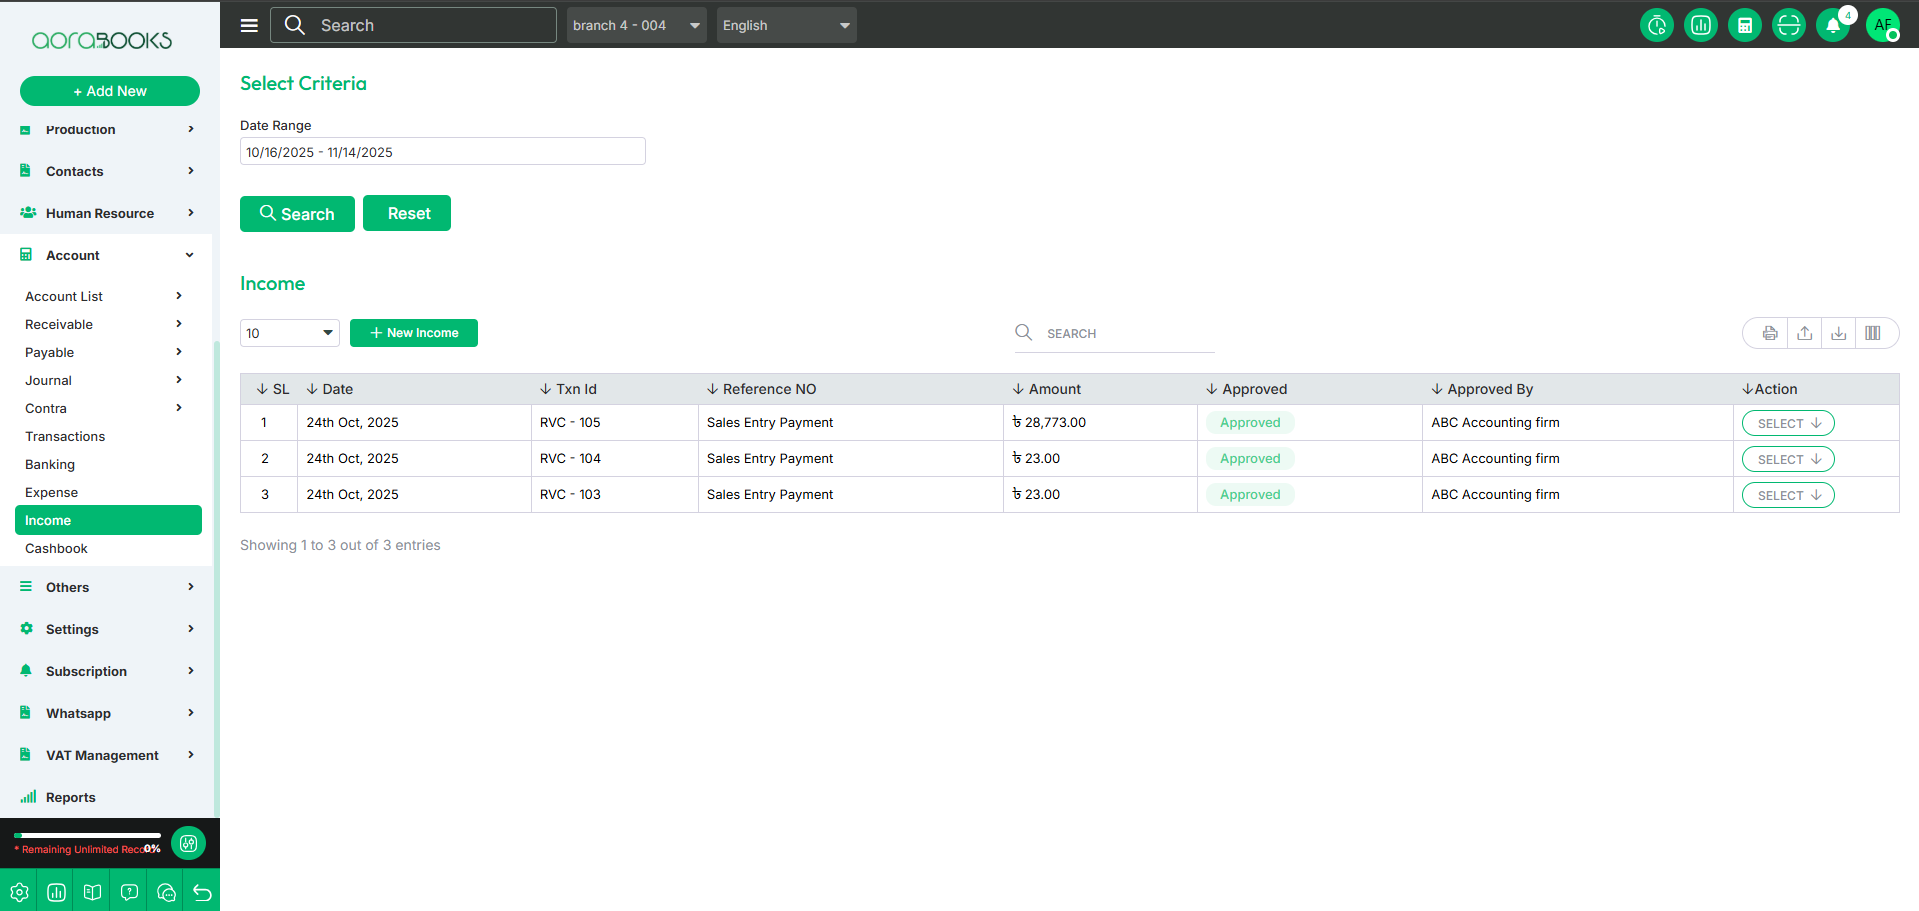Click the help question icon in bottom bar

click(x=129, y=892)
